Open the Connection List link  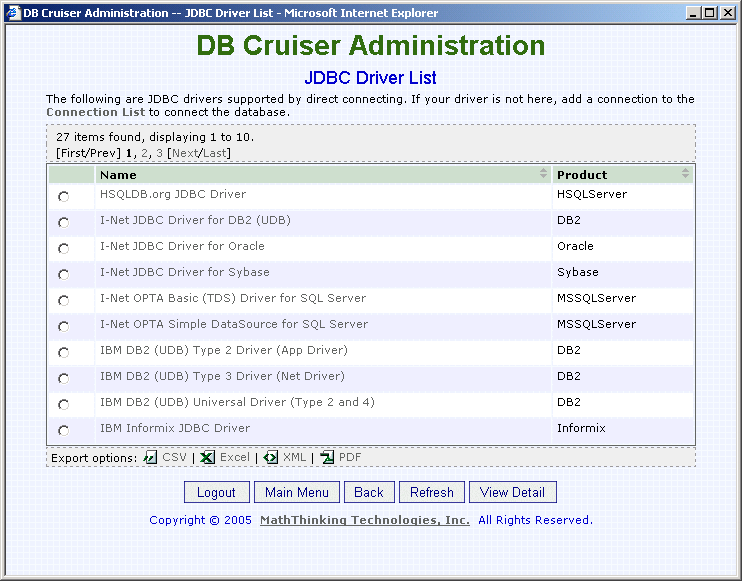click(x=96, y=112)
